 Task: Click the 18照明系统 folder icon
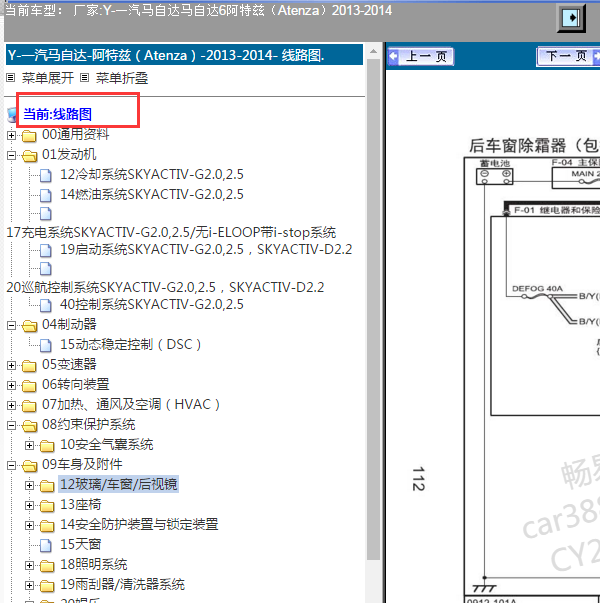point(47,565)
